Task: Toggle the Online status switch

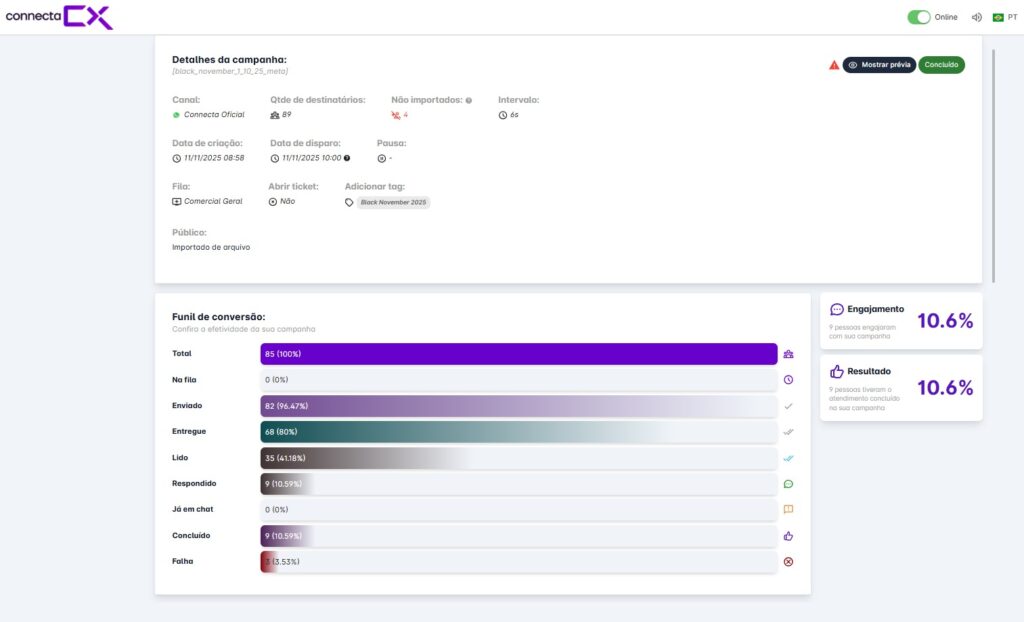Action: click(x=918, y=17)
